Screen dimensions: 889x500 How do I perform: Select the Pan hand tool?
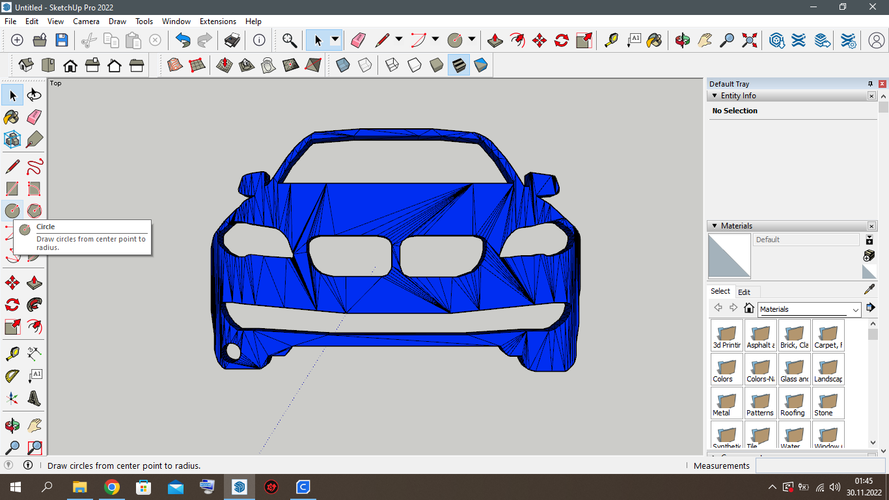(x=705, y=40)
